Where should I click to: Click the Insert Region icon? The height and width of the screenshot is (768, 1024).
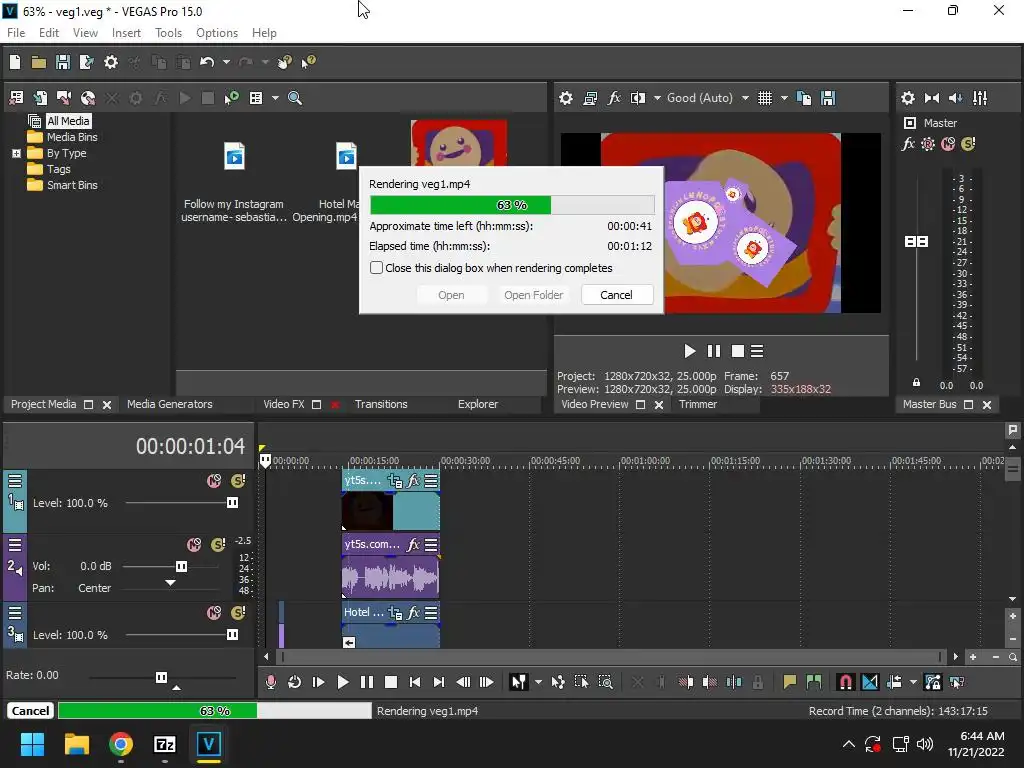(814, 682)
